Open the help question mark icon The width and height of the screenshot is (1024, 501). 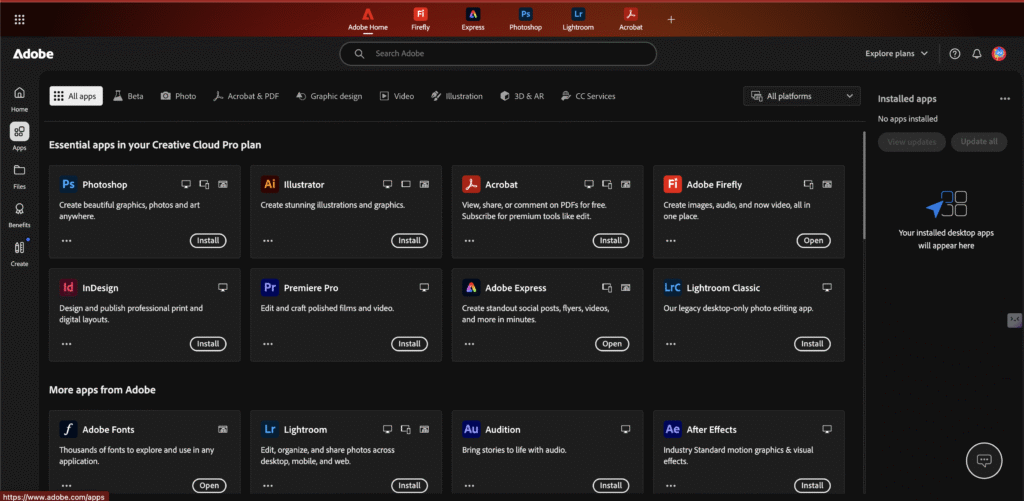pos(955,54)
